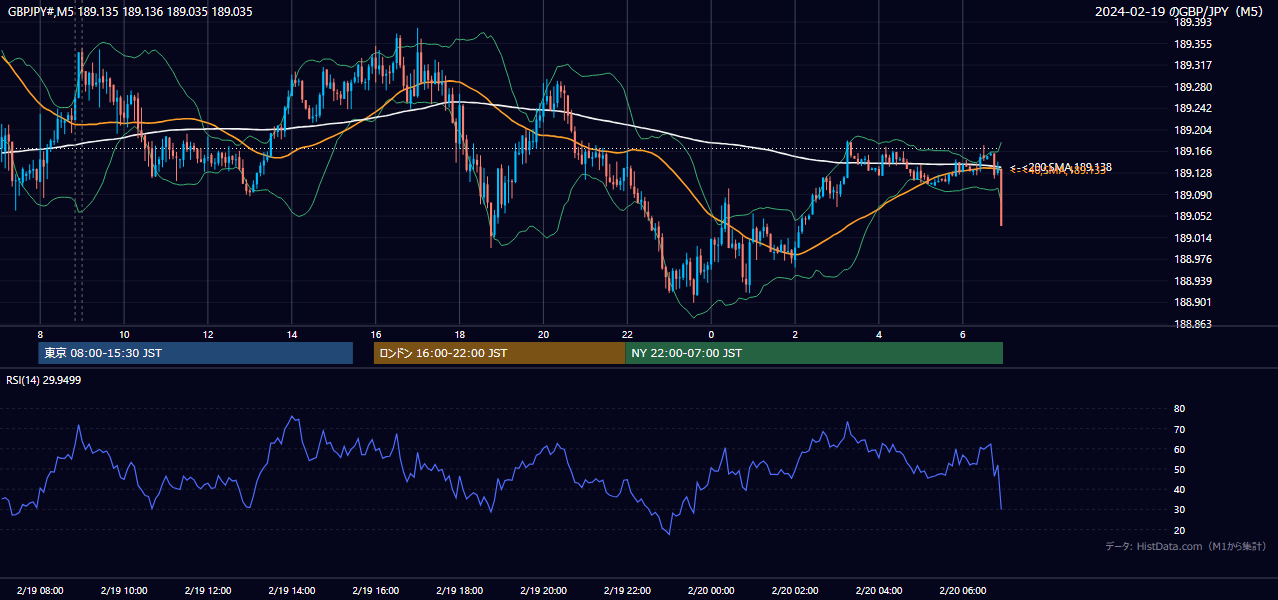Click hour label 22 on price chart axis

(x=627, y=334)
